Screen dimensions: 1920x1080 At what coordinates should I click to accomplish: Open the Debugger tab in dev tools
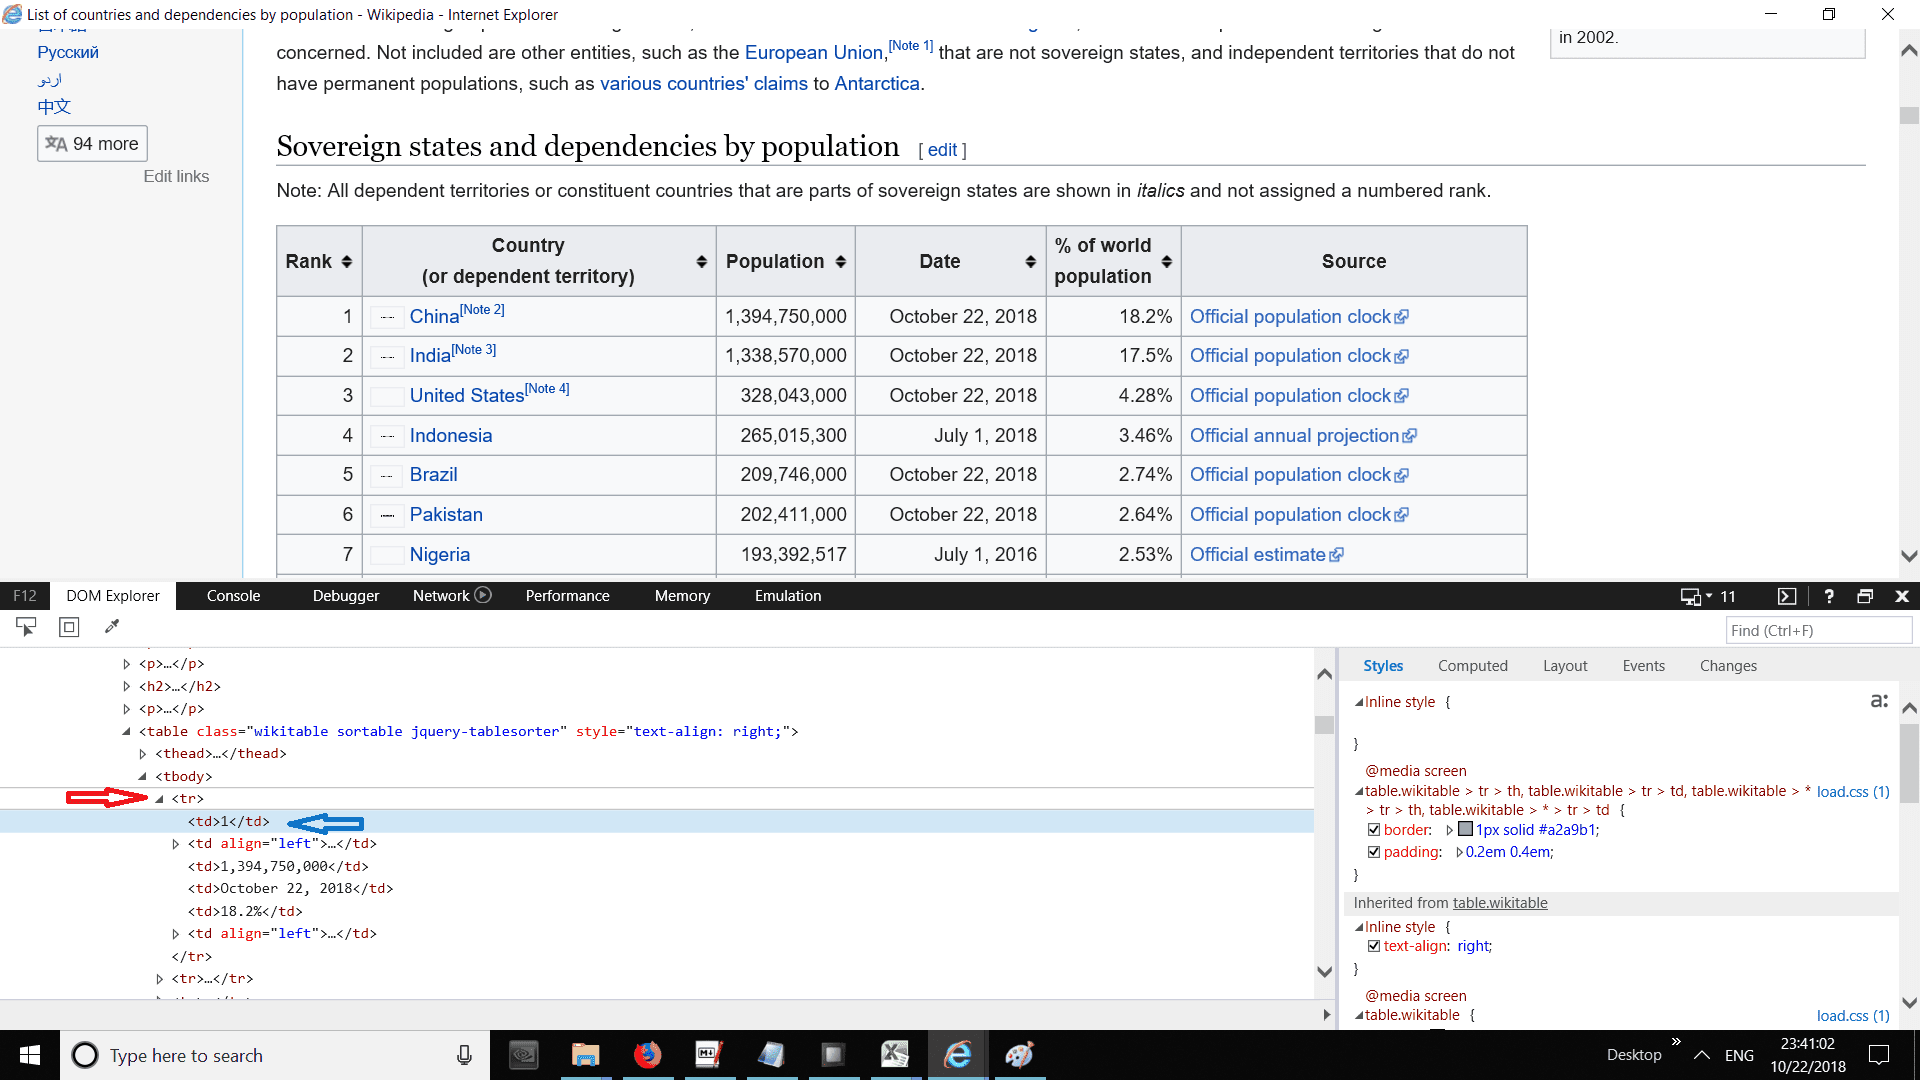[x=345, y=595]
